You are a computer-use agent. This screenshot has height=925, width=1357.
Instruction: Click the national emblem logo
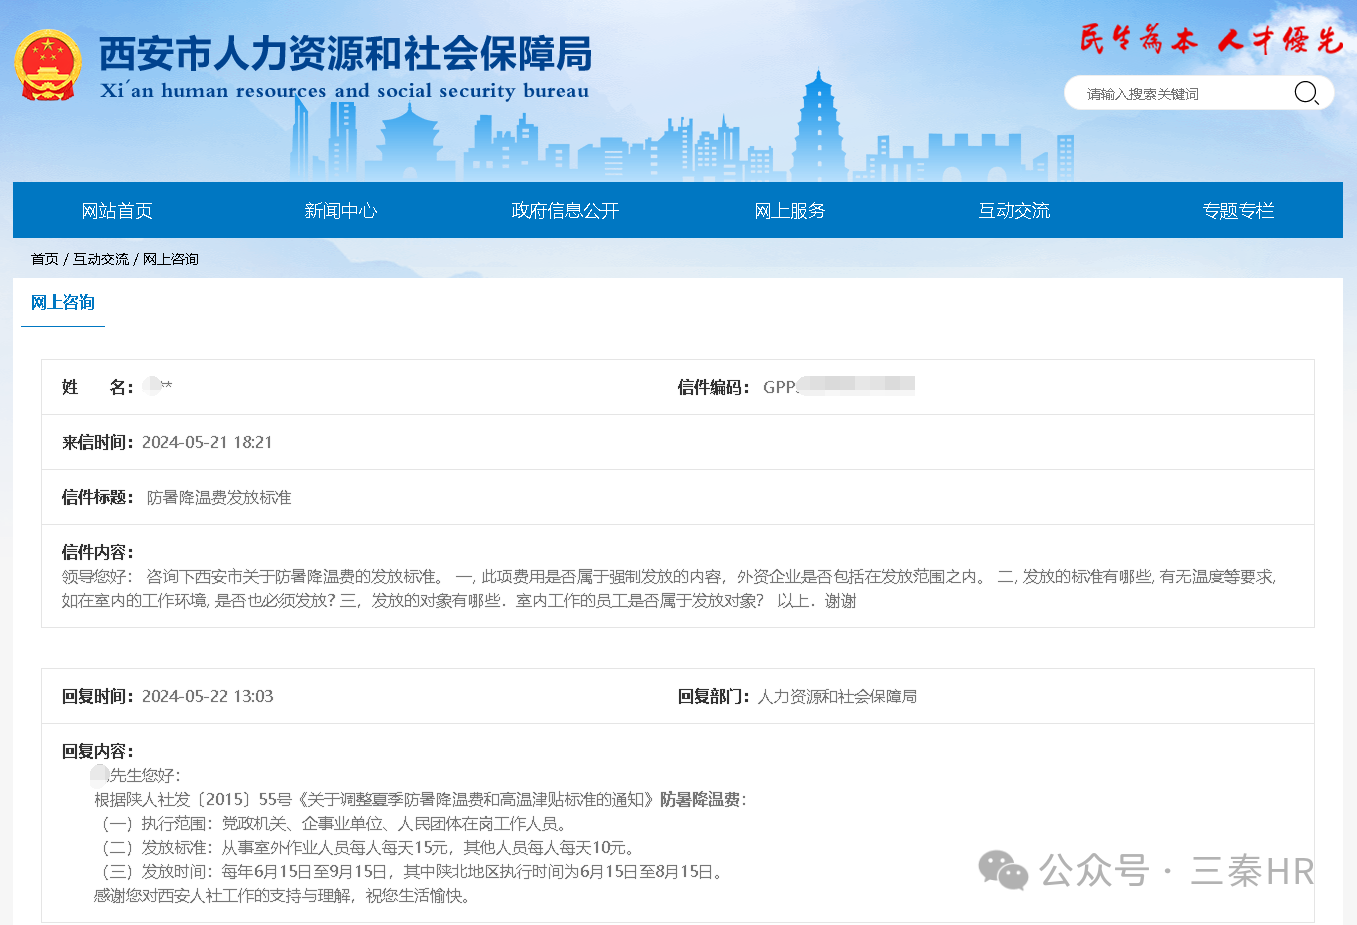click(47, 65)
